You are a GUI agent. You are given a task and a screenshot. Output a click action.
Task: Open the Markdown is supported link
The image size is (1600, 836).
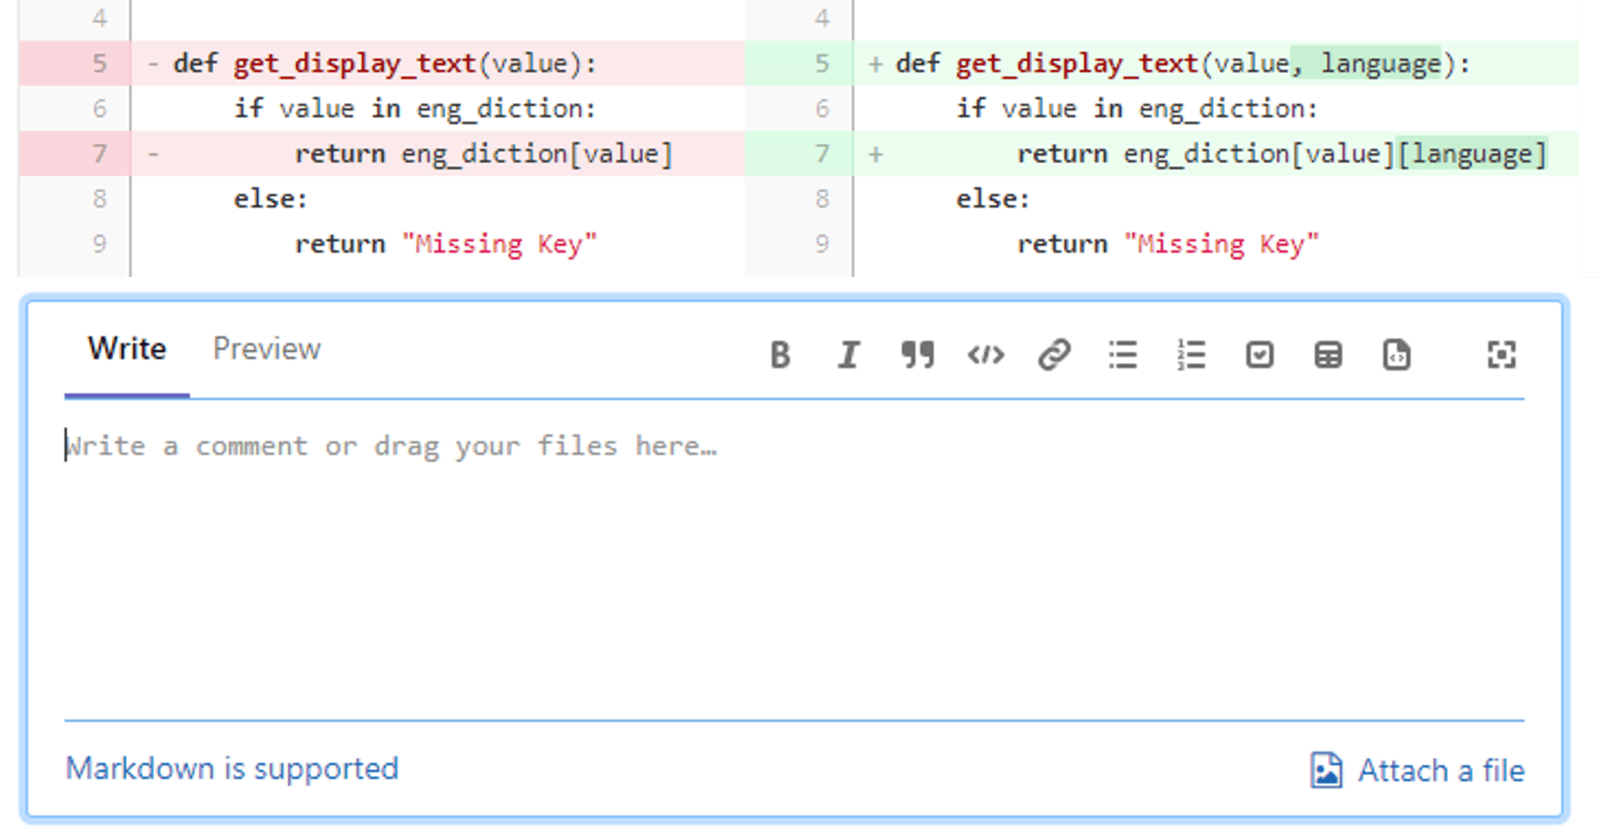click(x=232, y=768)
